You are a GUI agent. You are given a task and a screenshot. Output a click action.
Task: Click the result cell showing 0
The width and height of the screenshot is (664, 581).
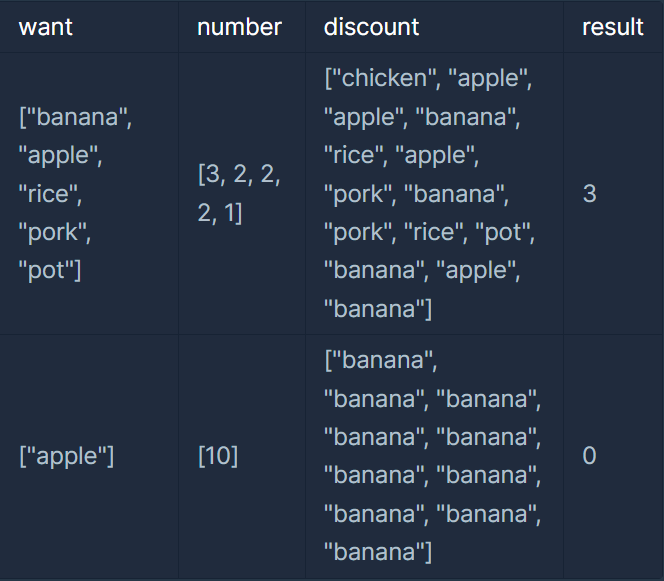tap(613, 456)
